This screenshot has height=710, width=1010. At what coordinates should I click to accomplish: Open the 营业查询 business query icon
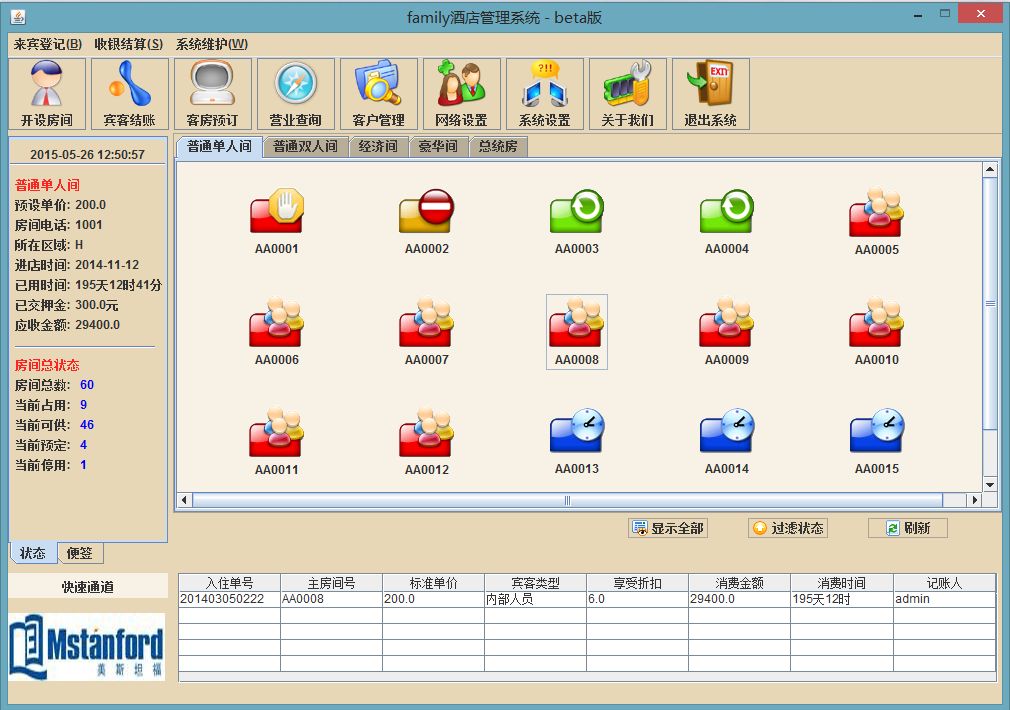click(296, 94)
